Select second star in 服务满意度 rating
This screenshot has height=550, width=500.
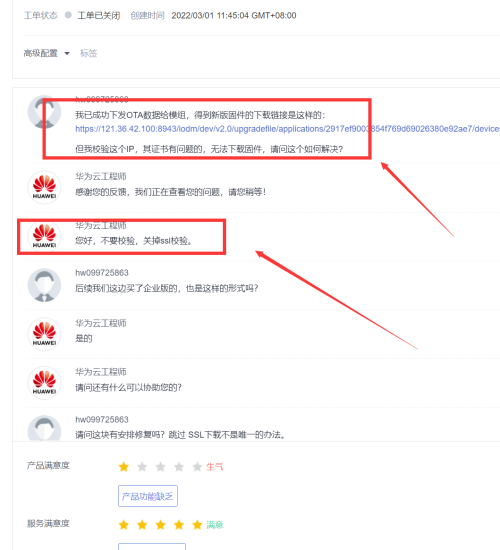[x=142, y=525]
